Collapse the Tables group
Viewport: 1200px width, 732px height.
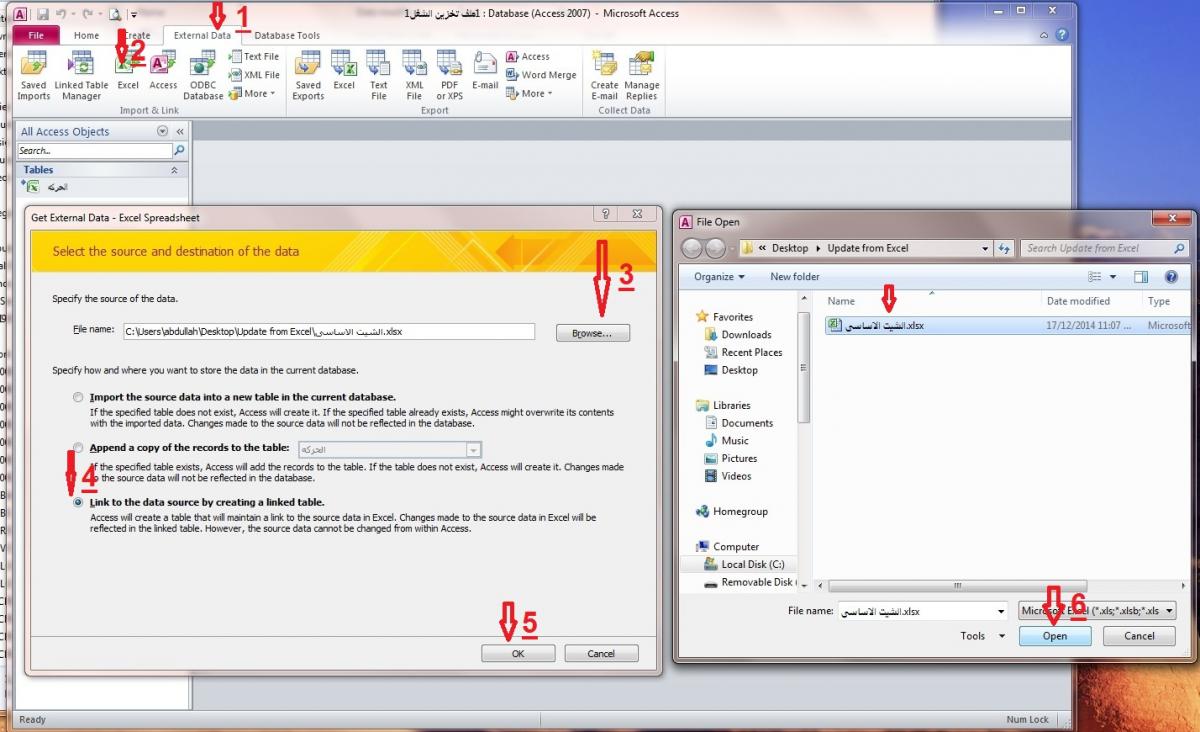[x=175, y=170]
